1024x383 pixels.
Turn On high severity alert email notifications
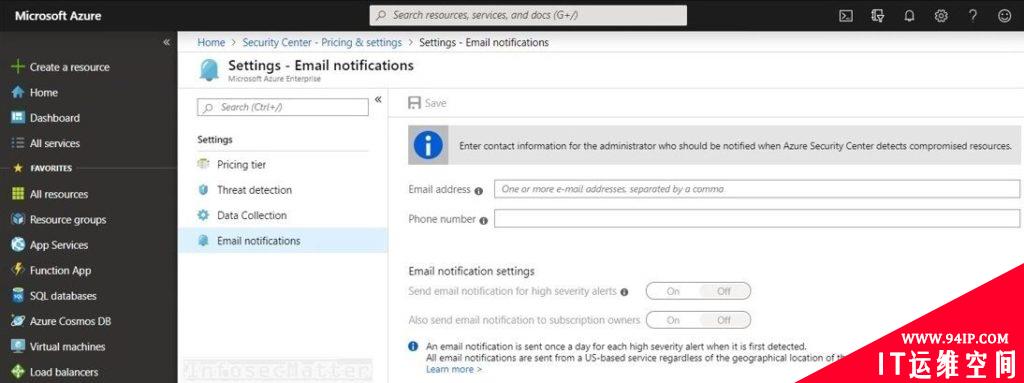(673, 291)
